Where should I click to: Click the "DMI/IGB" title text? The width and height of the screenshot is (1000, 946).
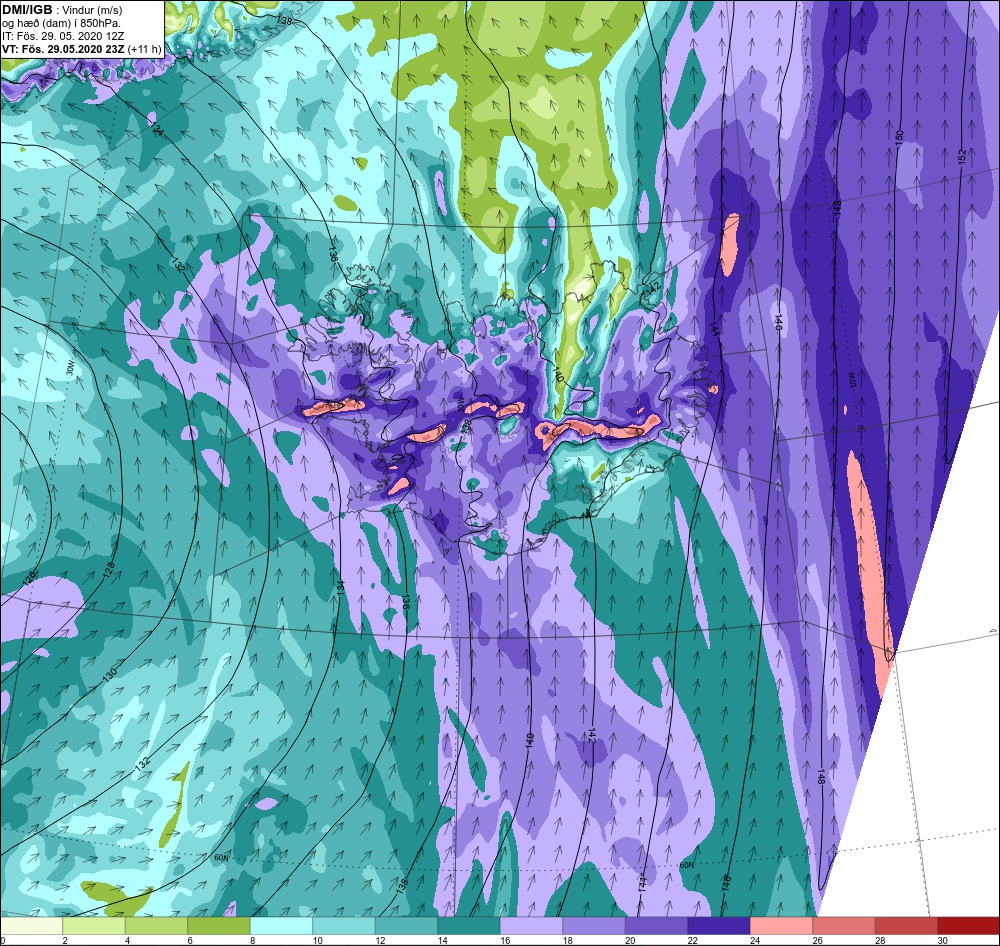pyautogui.click(x=27, y=10)
